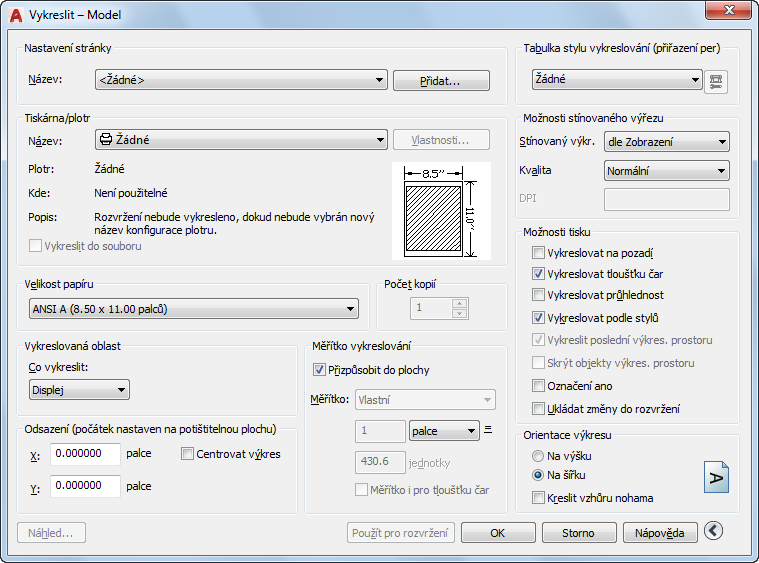The width and height of the screenshot is (759, 563).
Task: Open page setup Název dropdown
Action: click(x=241, y=80)
